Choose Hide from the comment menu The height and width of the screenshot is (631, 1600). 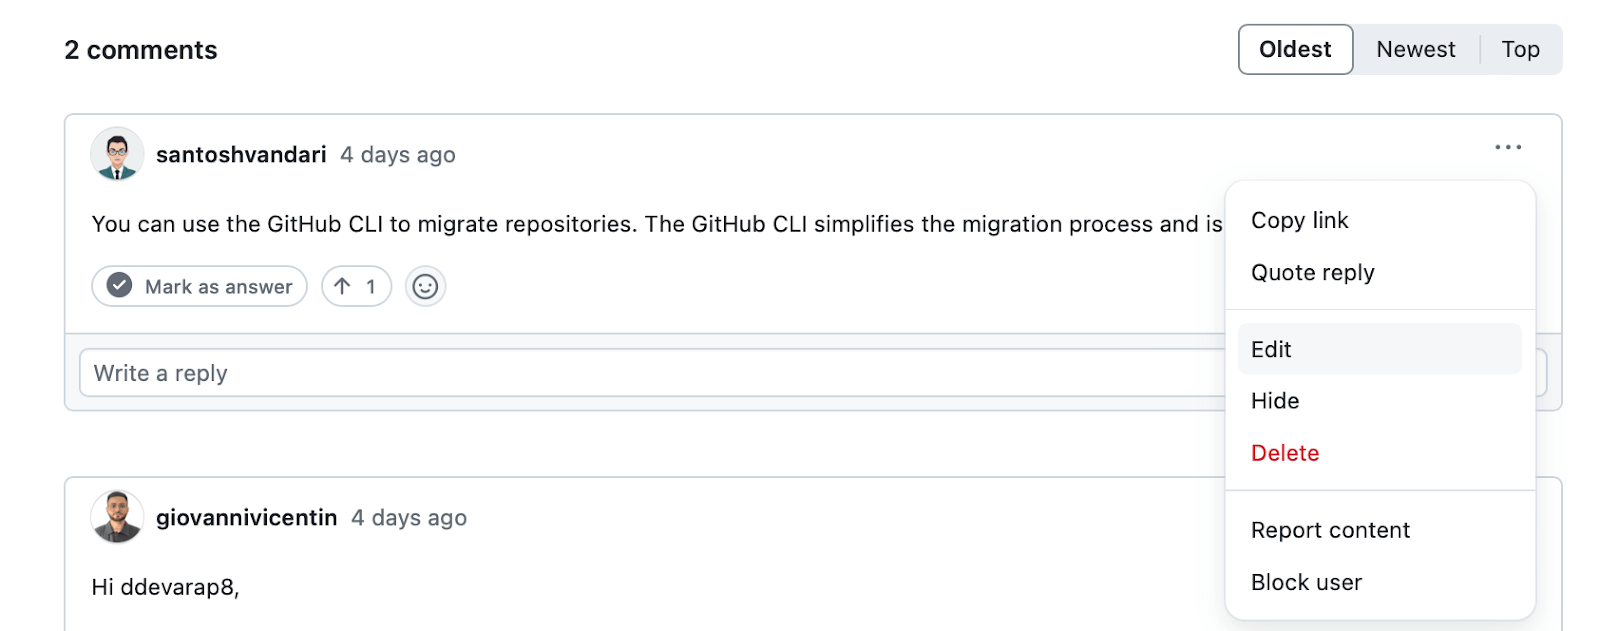click(1275, 401)
